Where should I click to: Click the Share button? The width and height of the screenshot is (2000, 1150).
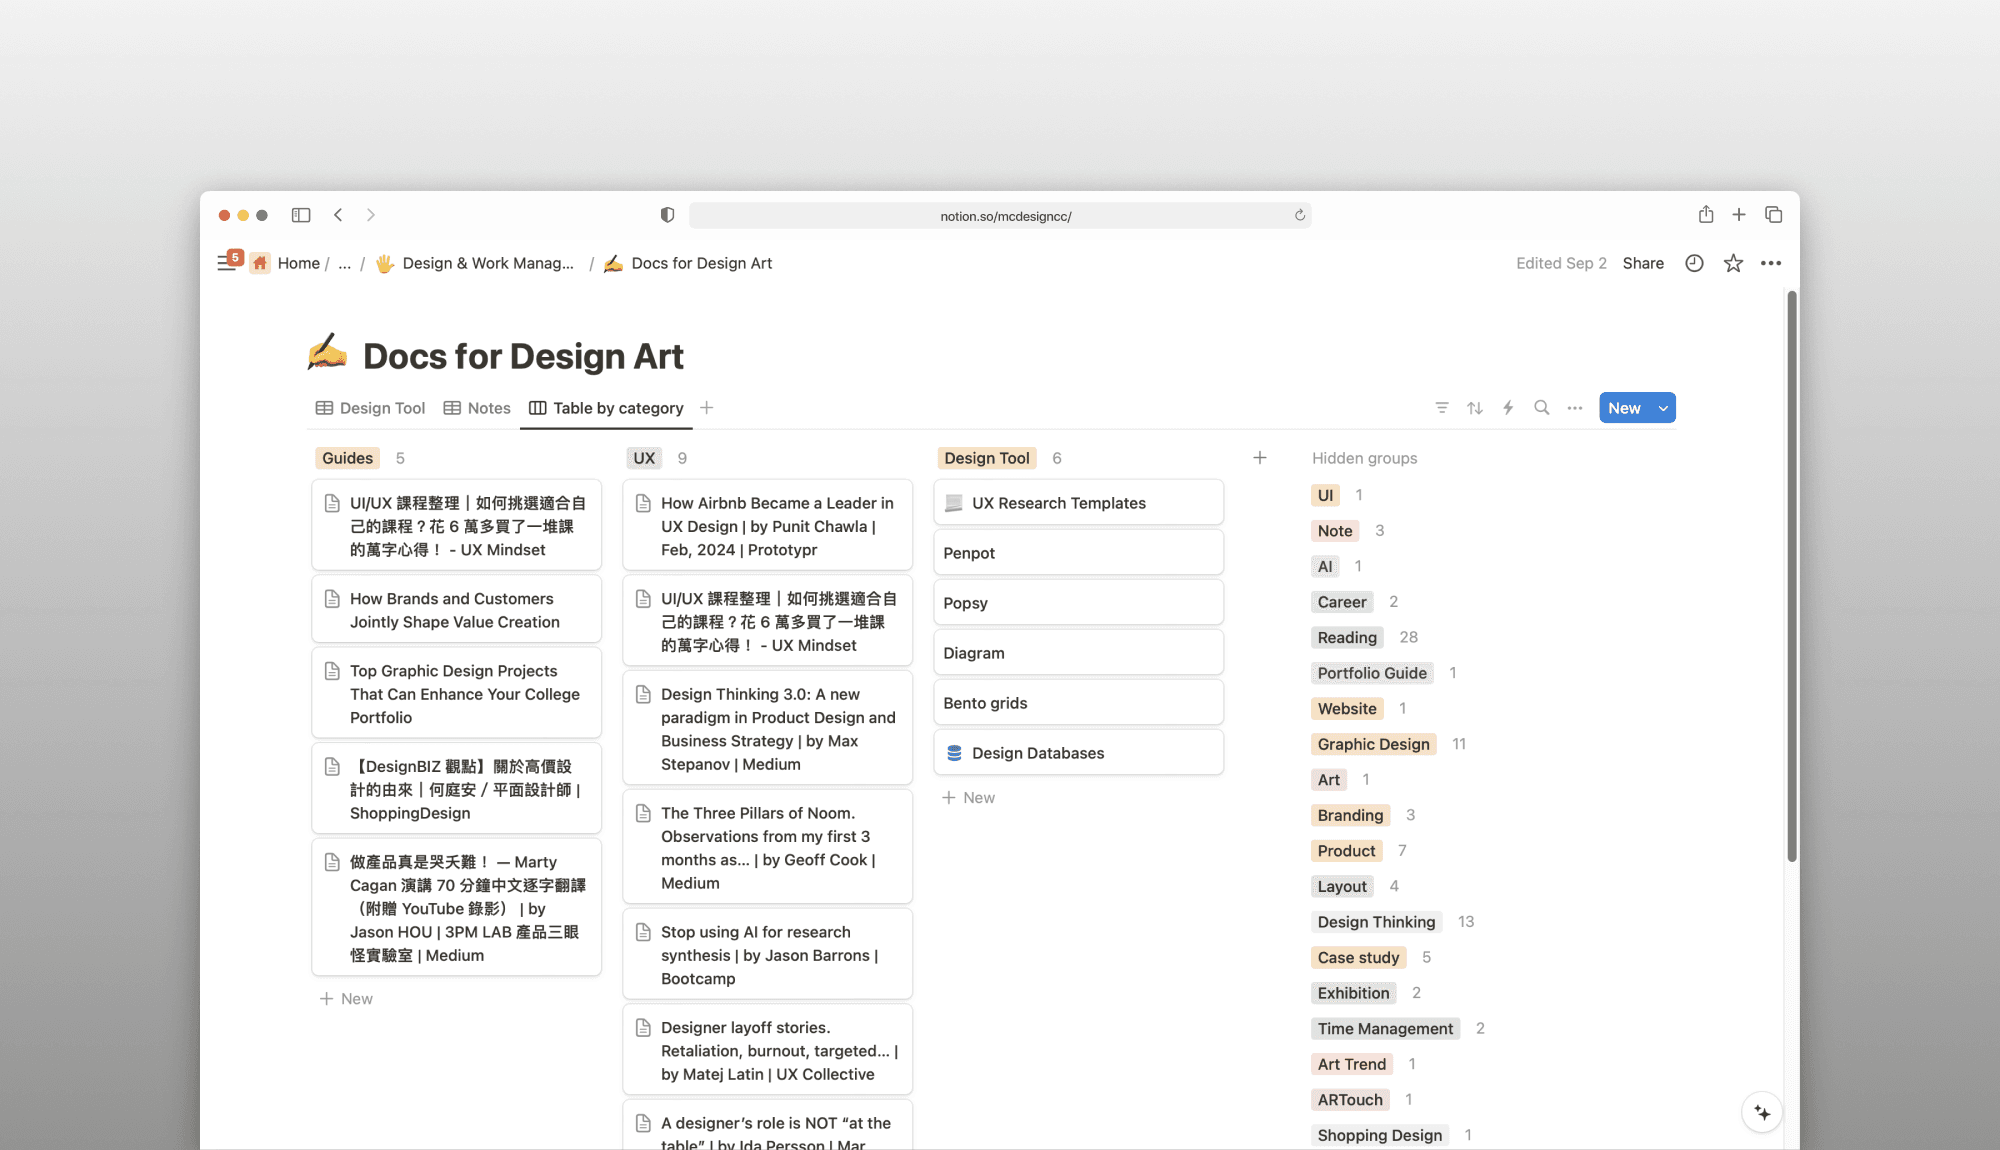(1643, 263)
